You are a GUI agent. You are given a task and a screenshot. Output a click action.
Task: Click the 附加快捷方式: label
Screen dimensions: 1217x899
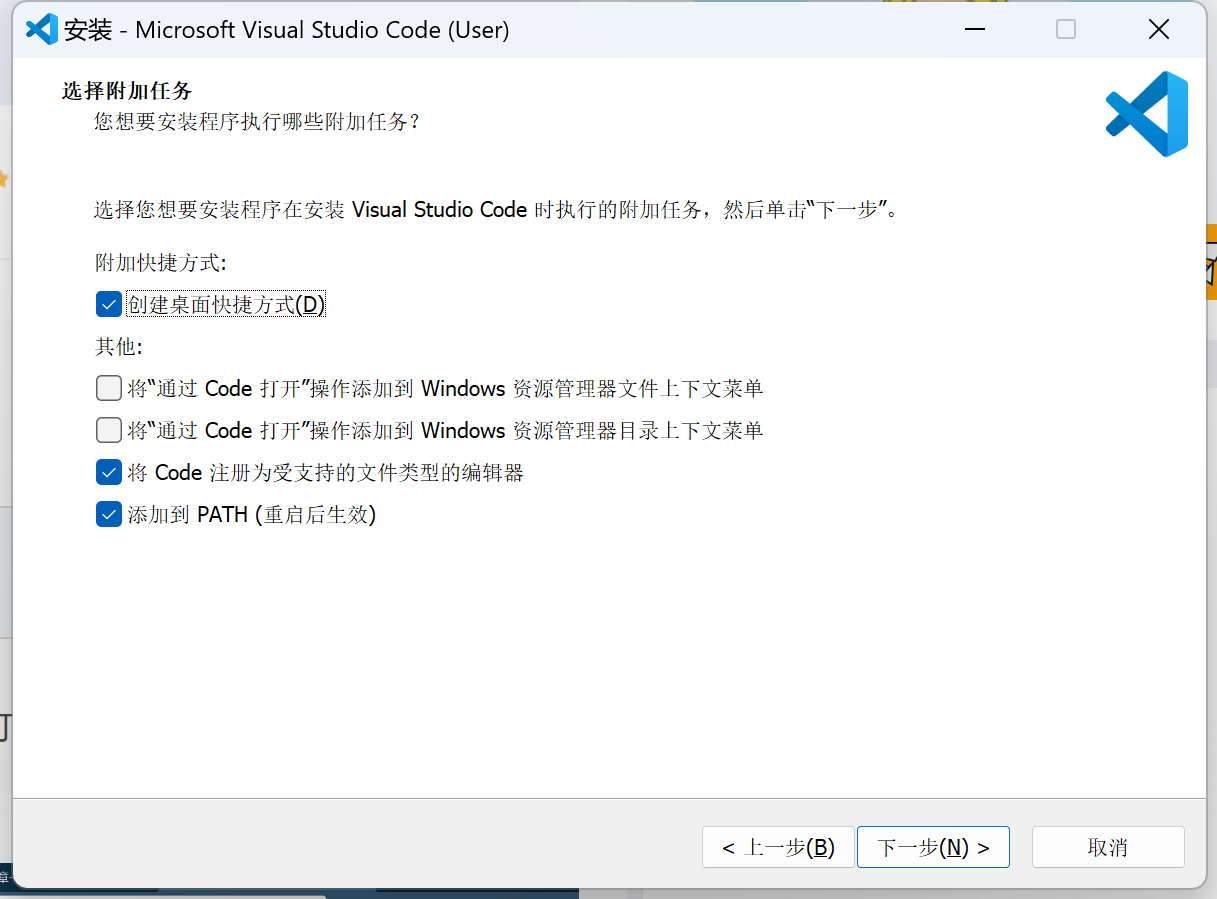161,263
